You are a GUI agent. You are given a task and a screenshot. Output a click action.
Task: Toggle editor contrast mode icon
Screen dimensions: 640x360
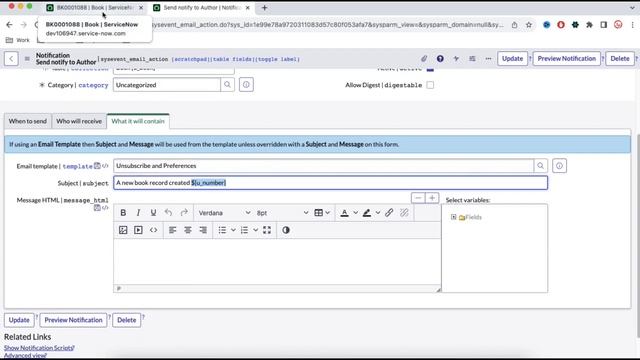coord(286,230)
